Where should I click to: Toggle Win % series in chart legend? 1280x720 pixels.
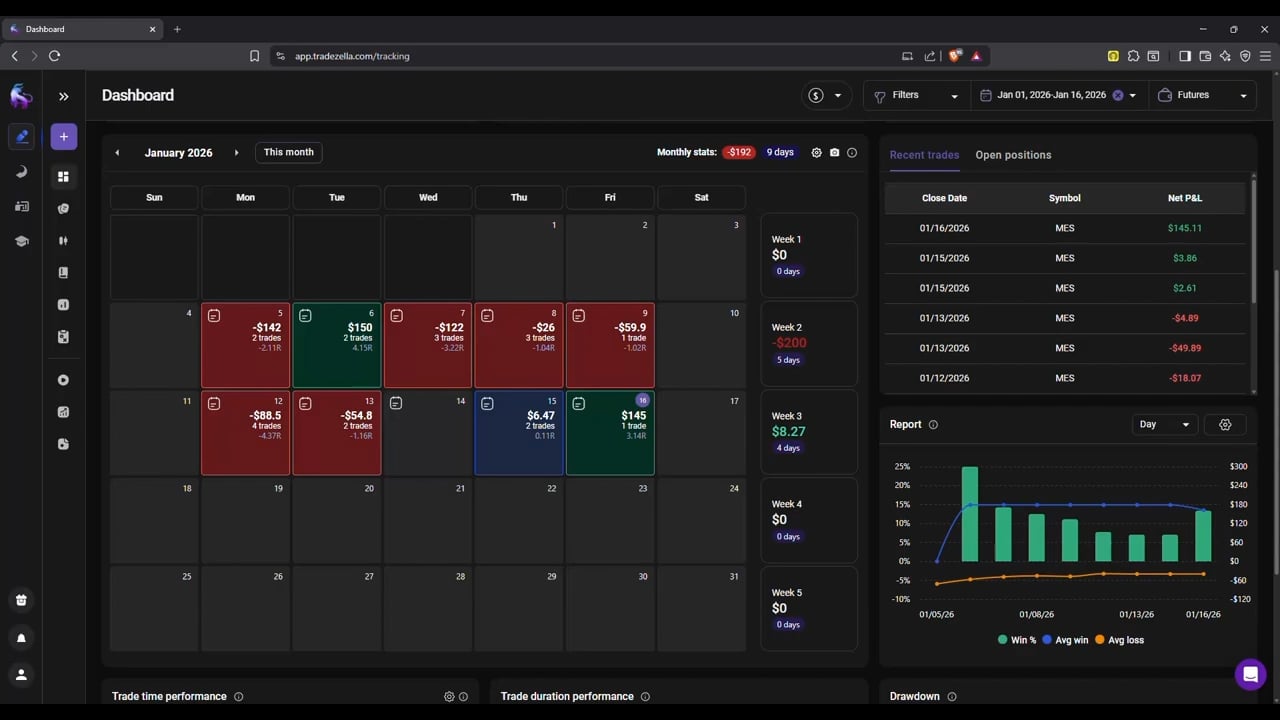(1017, 640)
